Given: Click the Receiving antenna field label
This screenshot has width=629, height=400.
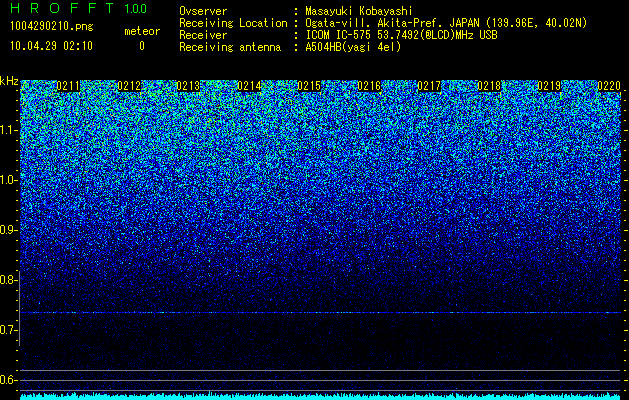Looking at the screenshot, I should coord(230,47).
